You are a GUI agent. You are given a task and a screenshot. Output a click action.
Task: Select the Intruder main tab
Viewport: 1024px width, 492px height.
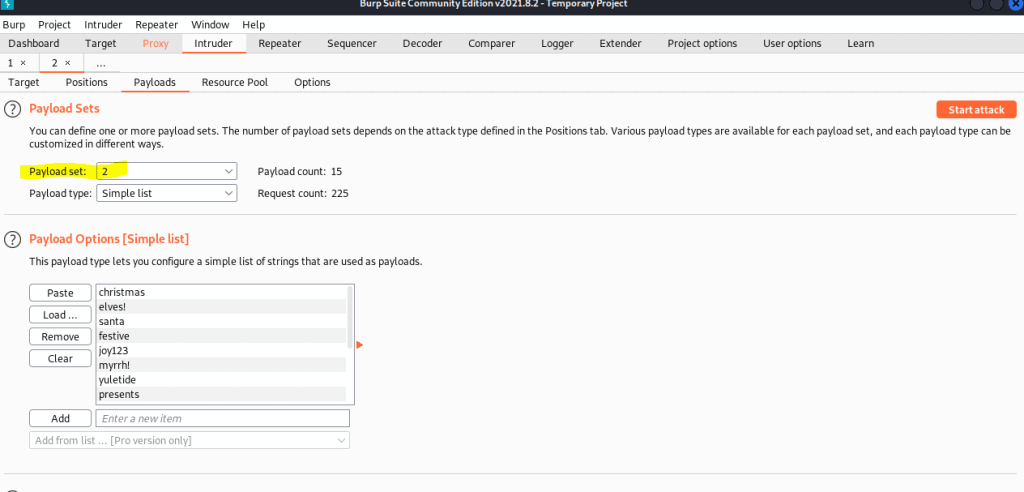[x=214, y=44]
